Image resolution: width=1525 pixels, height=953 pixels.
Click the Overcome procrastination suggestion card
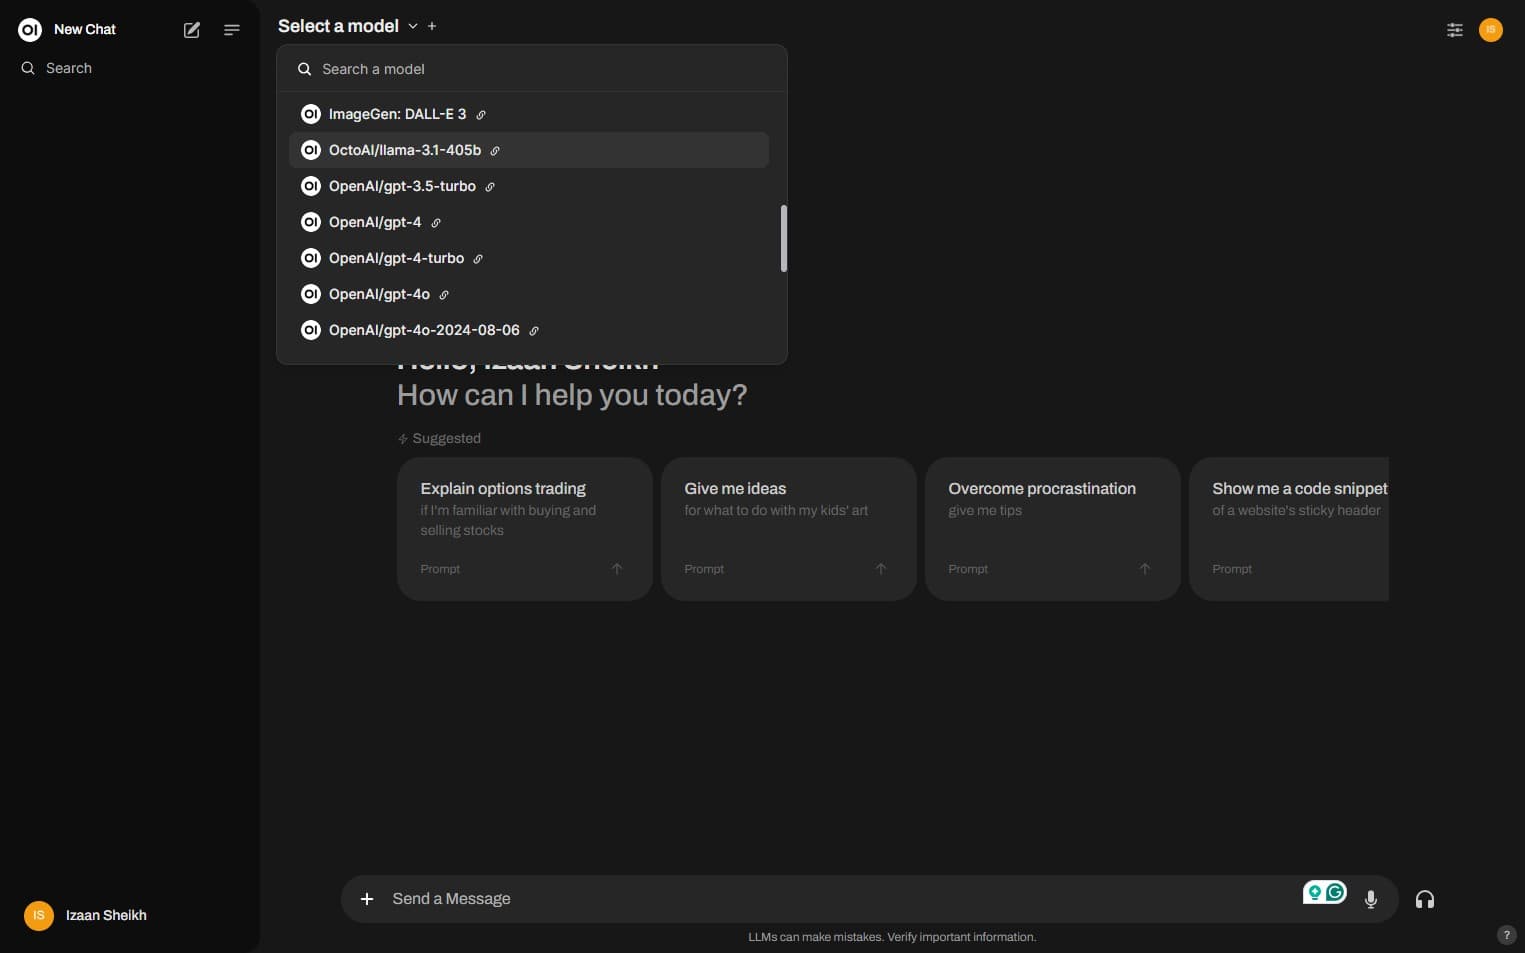click(x=1053, y=529)
